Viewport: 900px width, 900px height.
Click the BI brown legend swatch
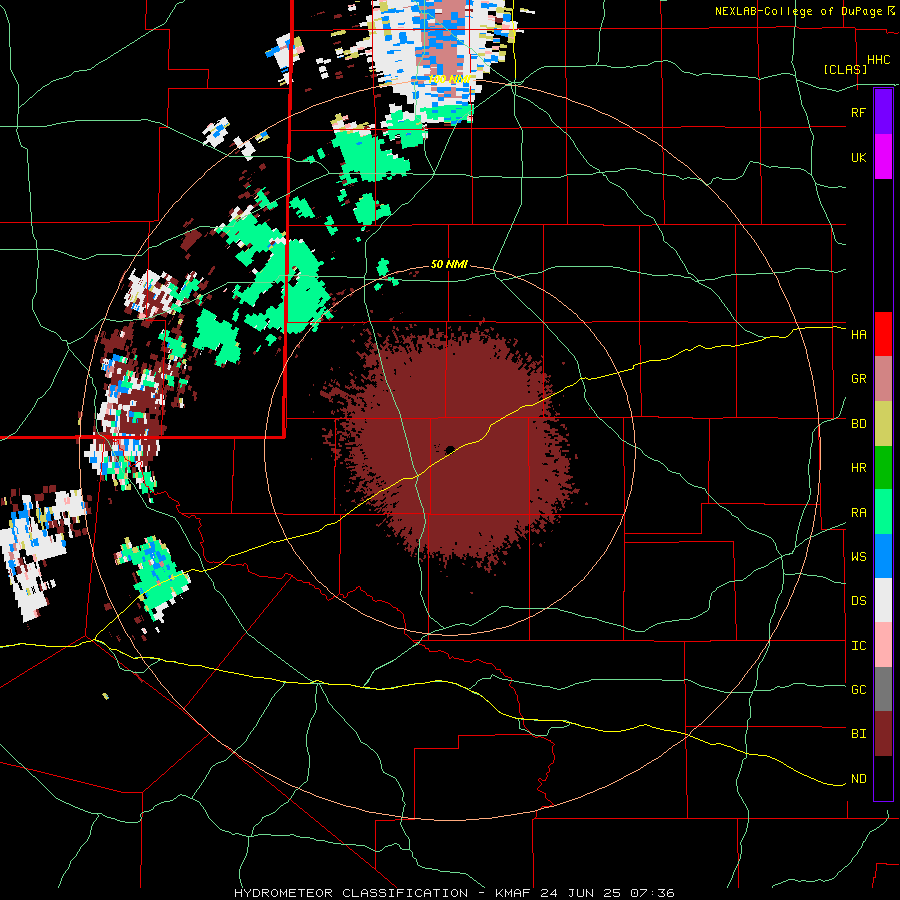coord(883,734)
